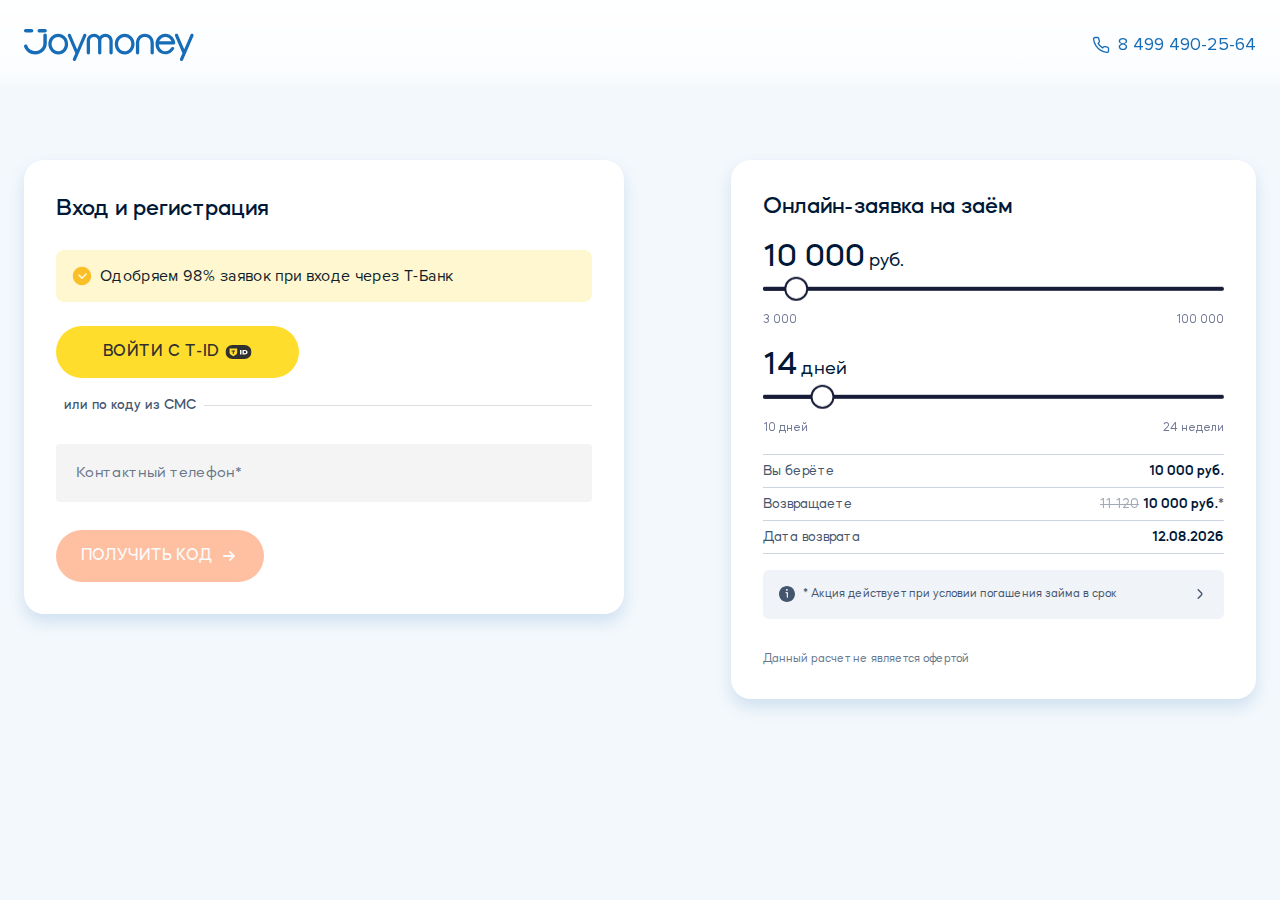Open the Акция действует promo notice text
This screenshot has height=900, width=1280.
pyautogui.click(x=960, y=594)
